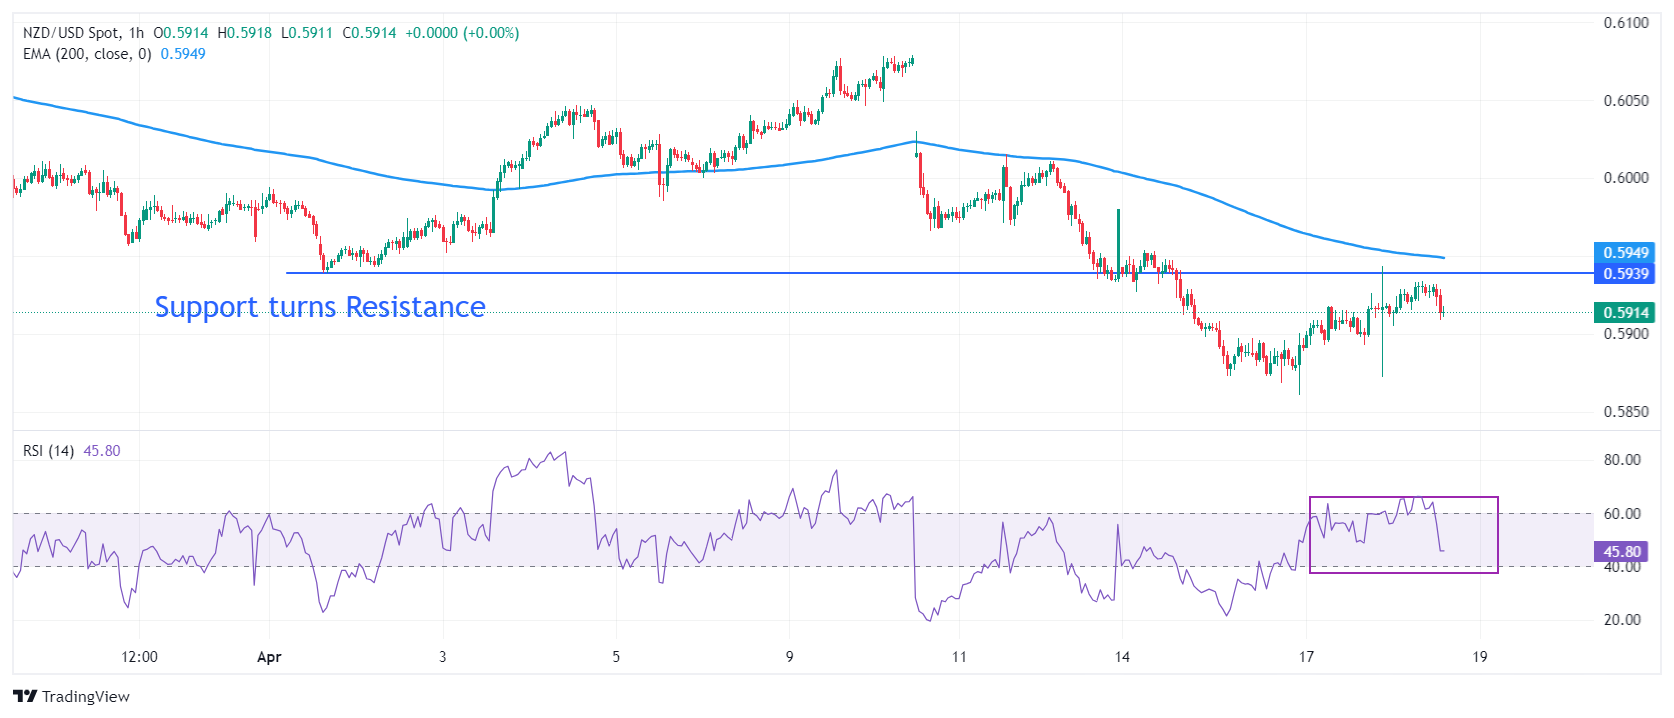Click the green 0.5914 current price tag
The height and width of the screenshot is (718, 1674).
pyautogui.click(x=1625, y=313)
